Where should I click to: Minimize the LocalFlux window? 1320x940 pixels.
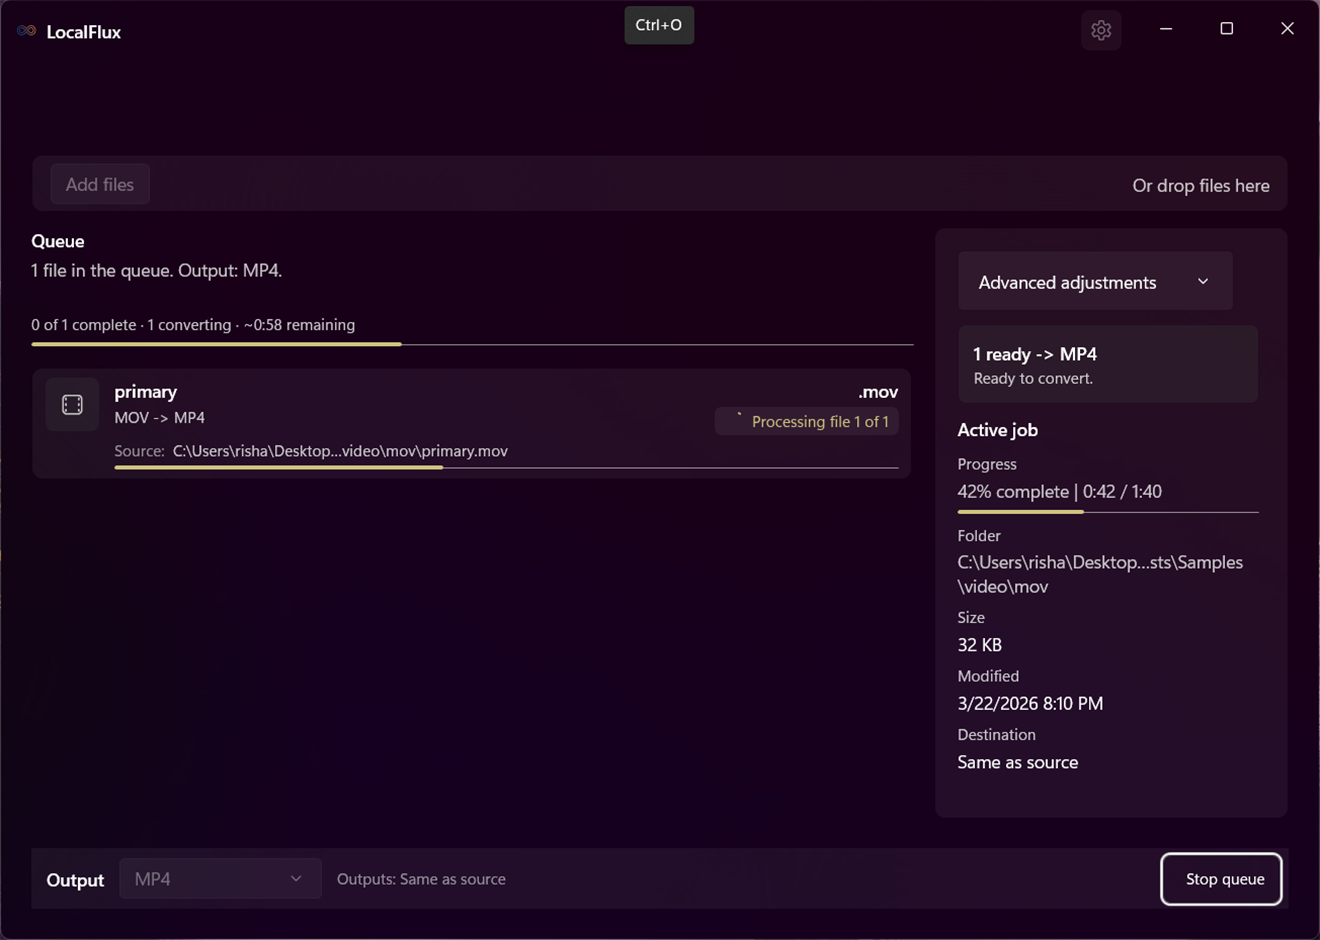(x=1166, y=29)
